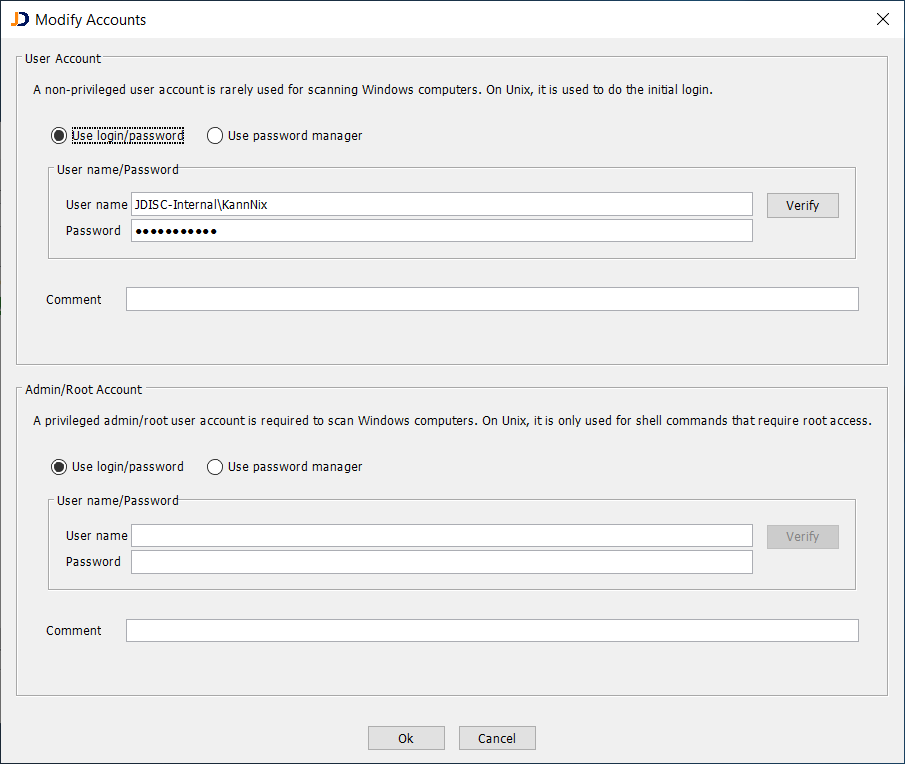Screen dimensions: 905x764
Task: Select "Use password manager" for Admin/Root Account
Action: pyautogui.click(x=215, y=466)
